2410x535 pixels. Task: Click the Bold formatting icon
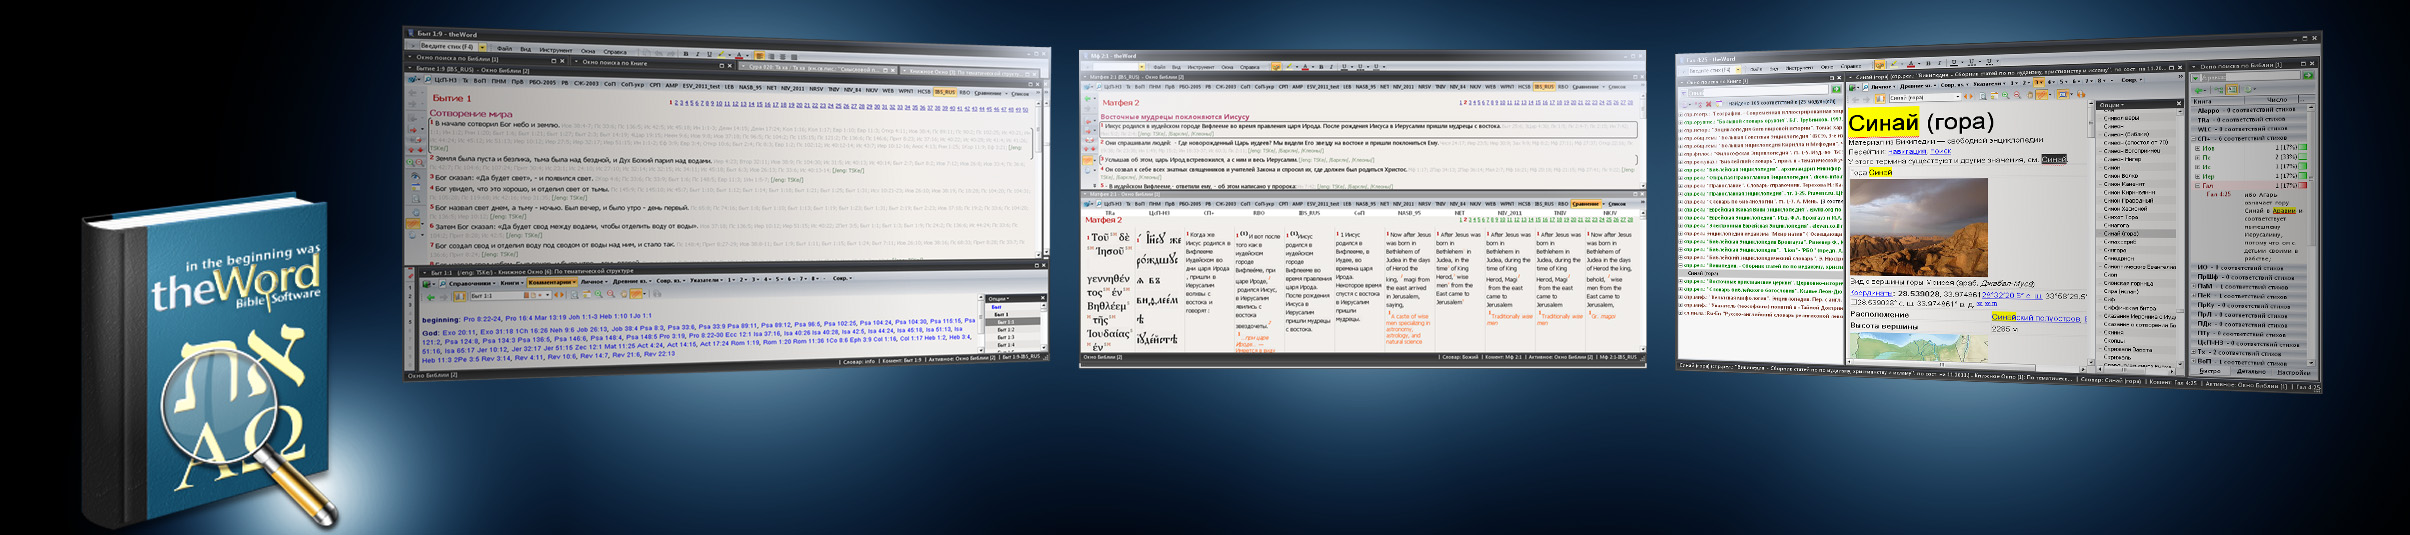tap(685, 54)
